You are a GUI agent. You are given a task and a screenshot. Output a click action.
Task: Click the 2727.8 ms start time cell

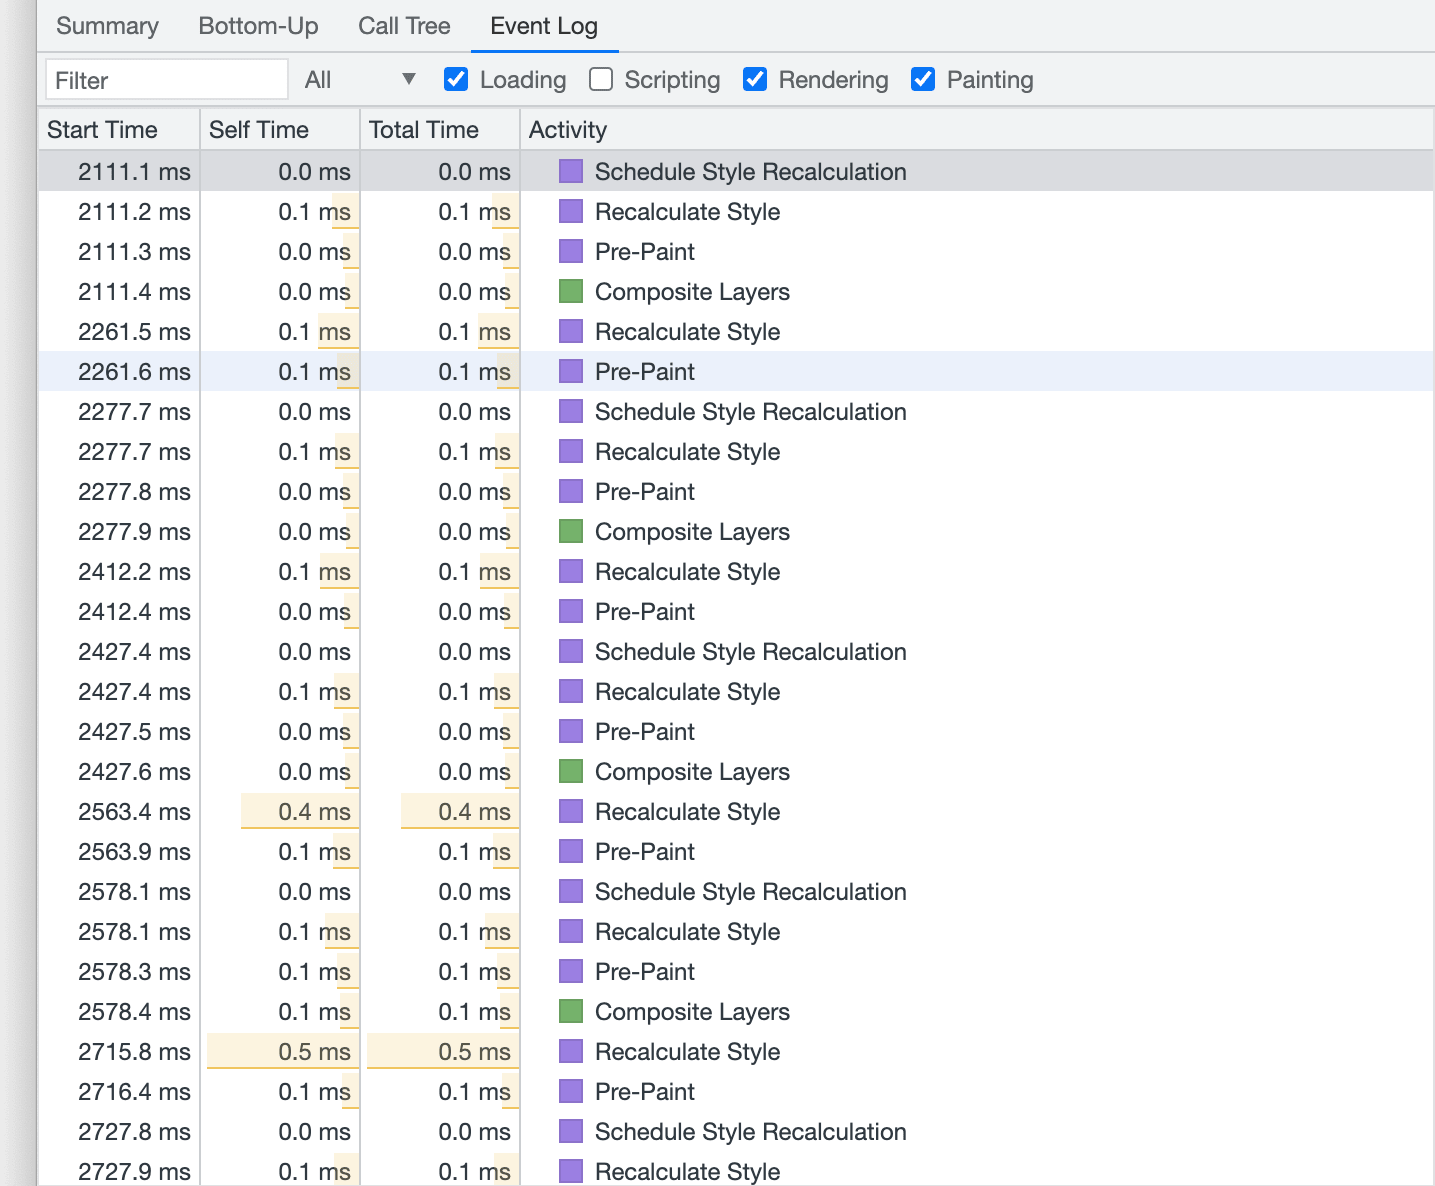[x=119, y=1132]
